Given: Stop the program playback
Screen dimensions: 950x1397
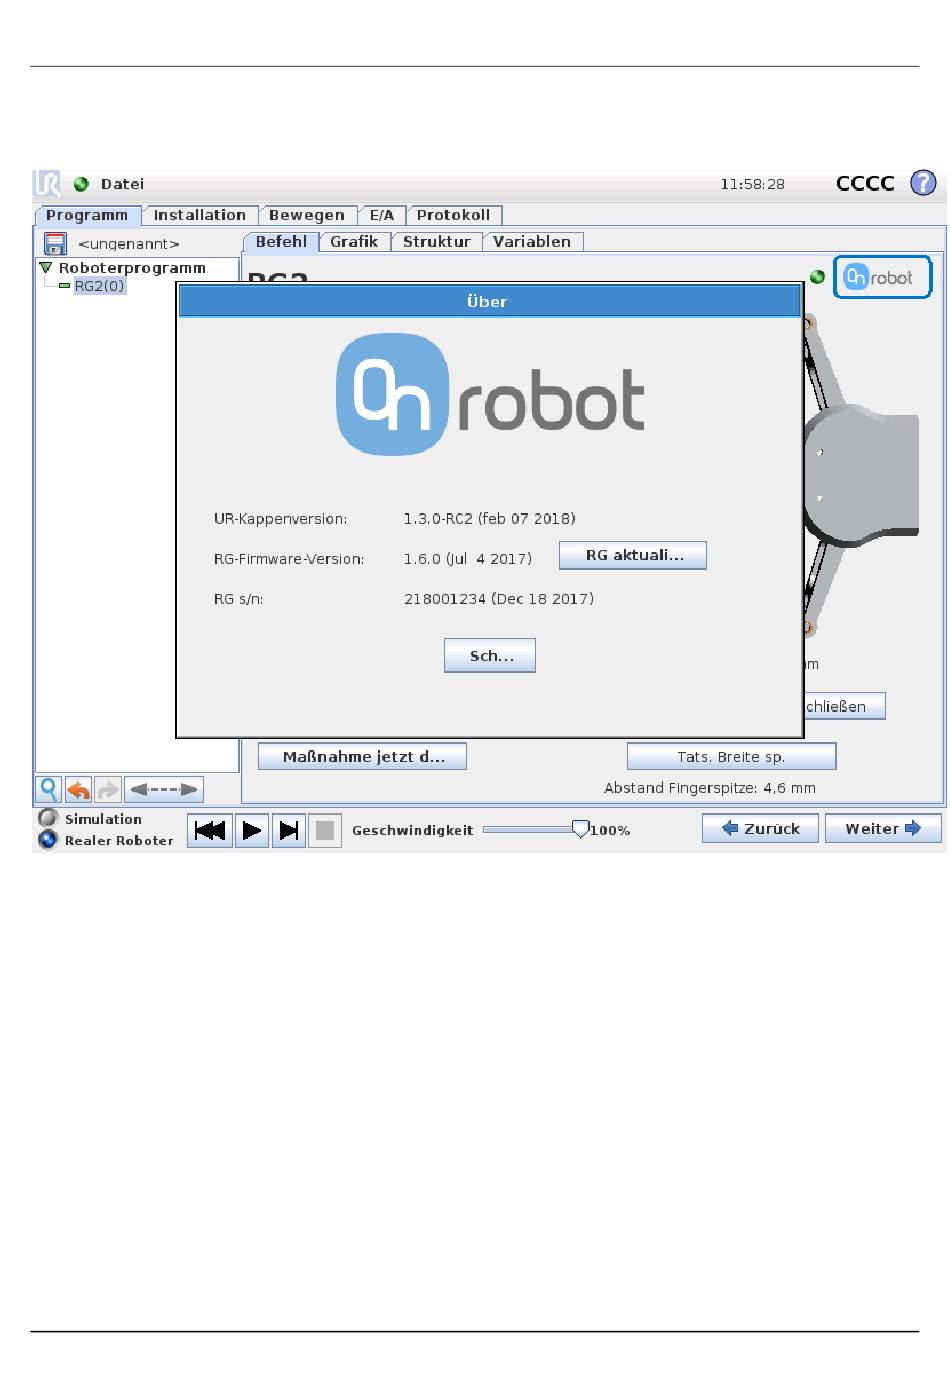Looking at the screenshot, I should click(325, 830).
